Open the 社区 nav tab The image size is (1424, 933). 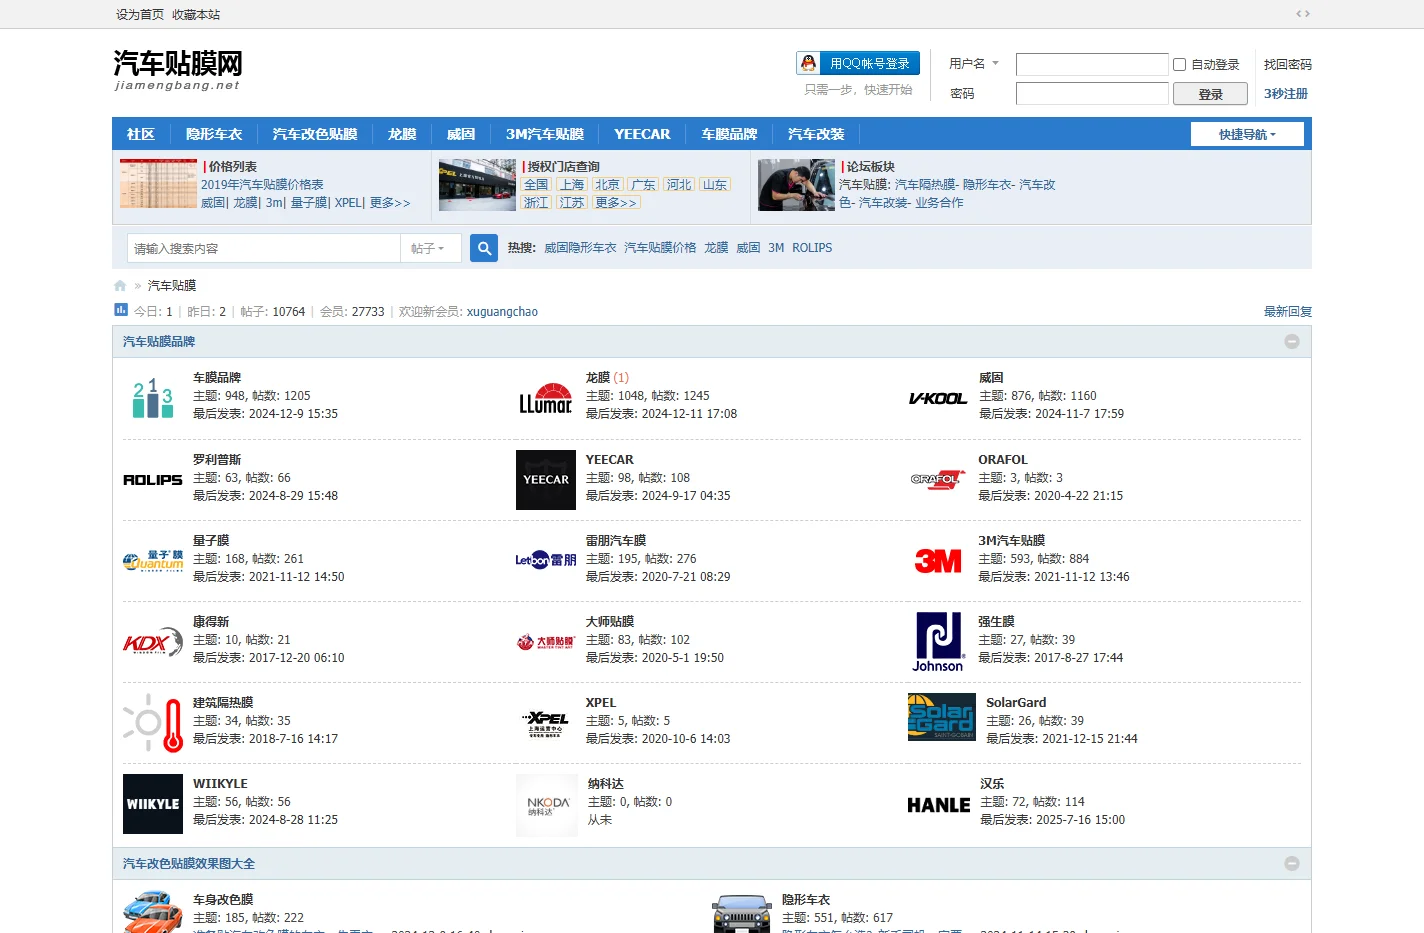coord(141,134)
